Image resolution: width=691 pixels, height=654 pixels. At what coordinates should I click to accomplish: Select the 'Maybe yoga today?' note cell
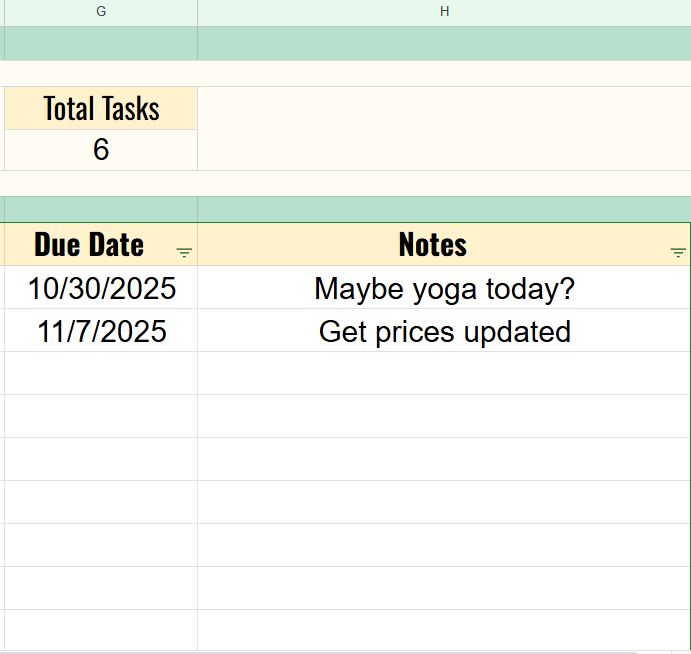point(444,288)
